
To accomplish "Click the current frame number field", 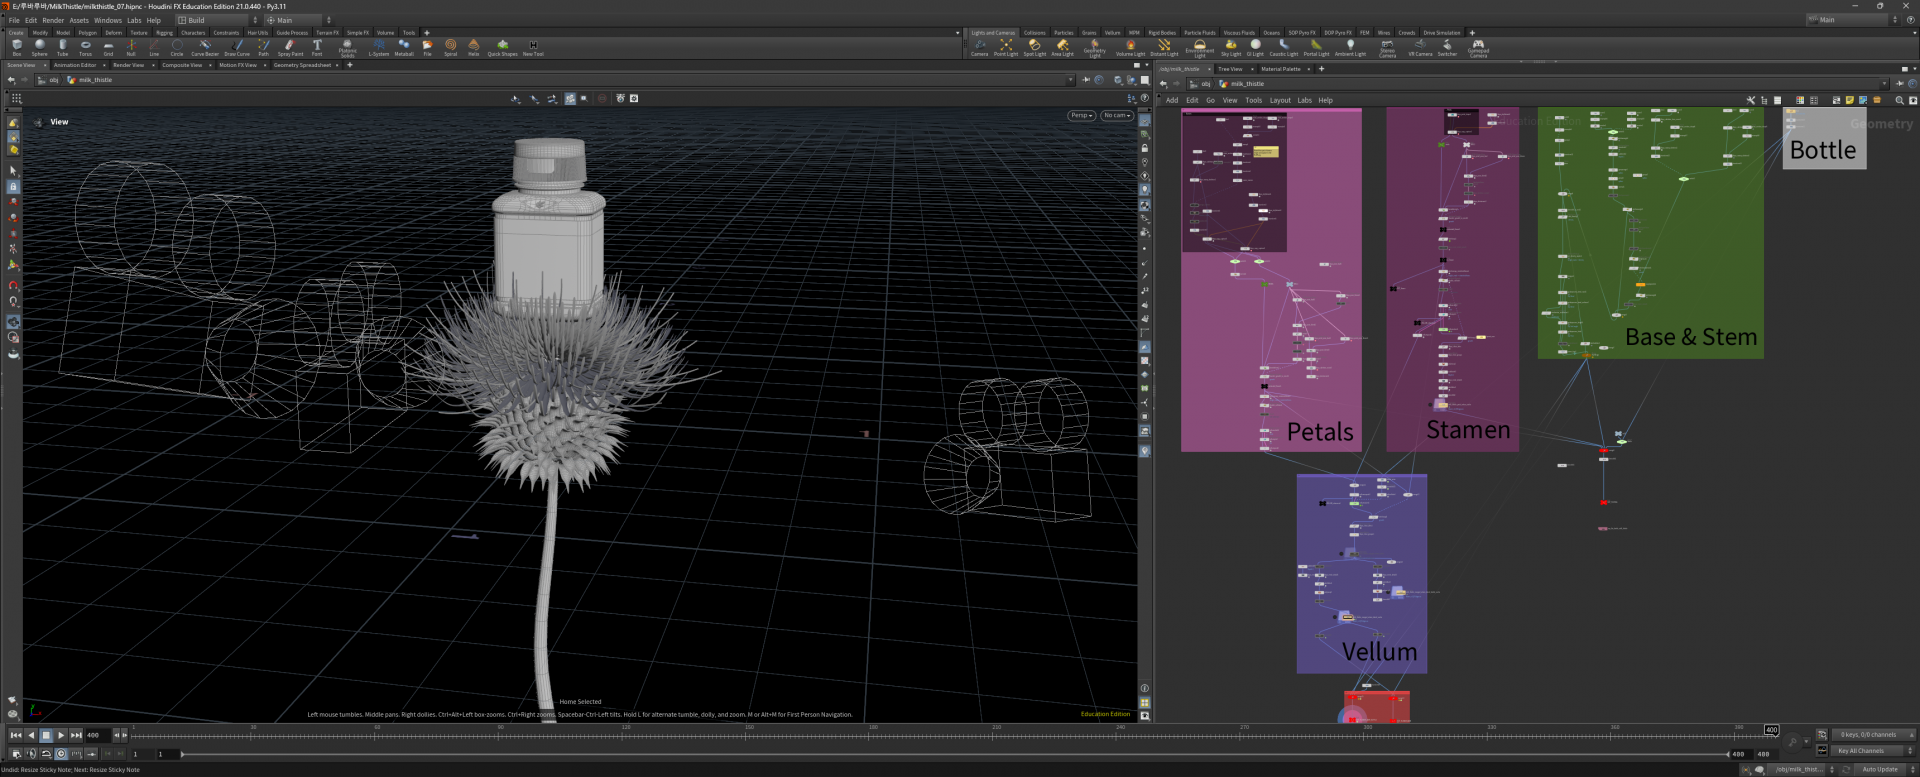I will point(97,735).
